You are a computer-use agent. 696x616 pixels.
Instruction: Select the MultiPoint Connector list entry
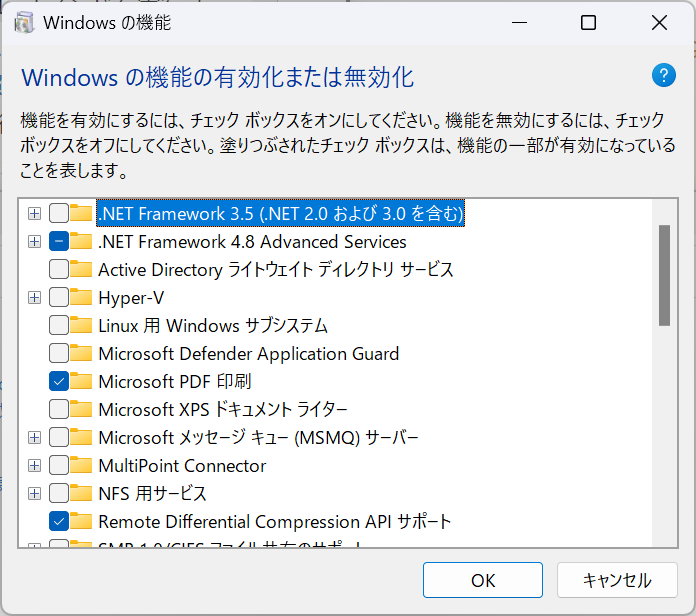182,466
